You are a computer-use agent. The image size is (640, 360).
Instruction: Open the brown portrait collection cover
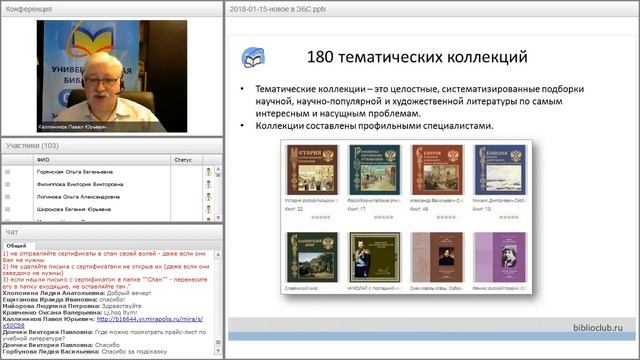(x=438, y=258)
